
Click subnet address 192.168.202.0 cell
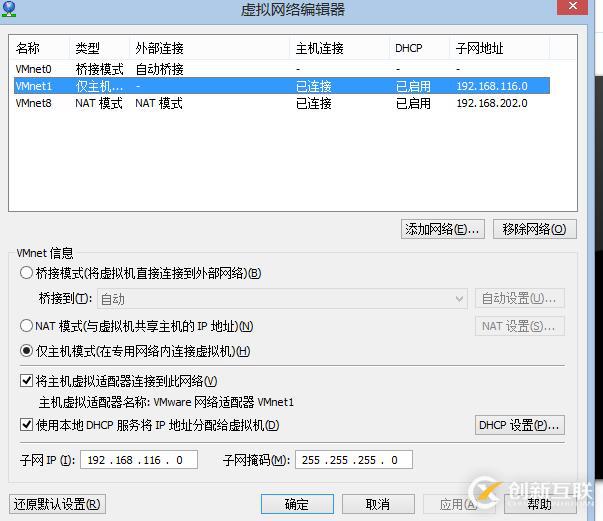tap(492, 103)
